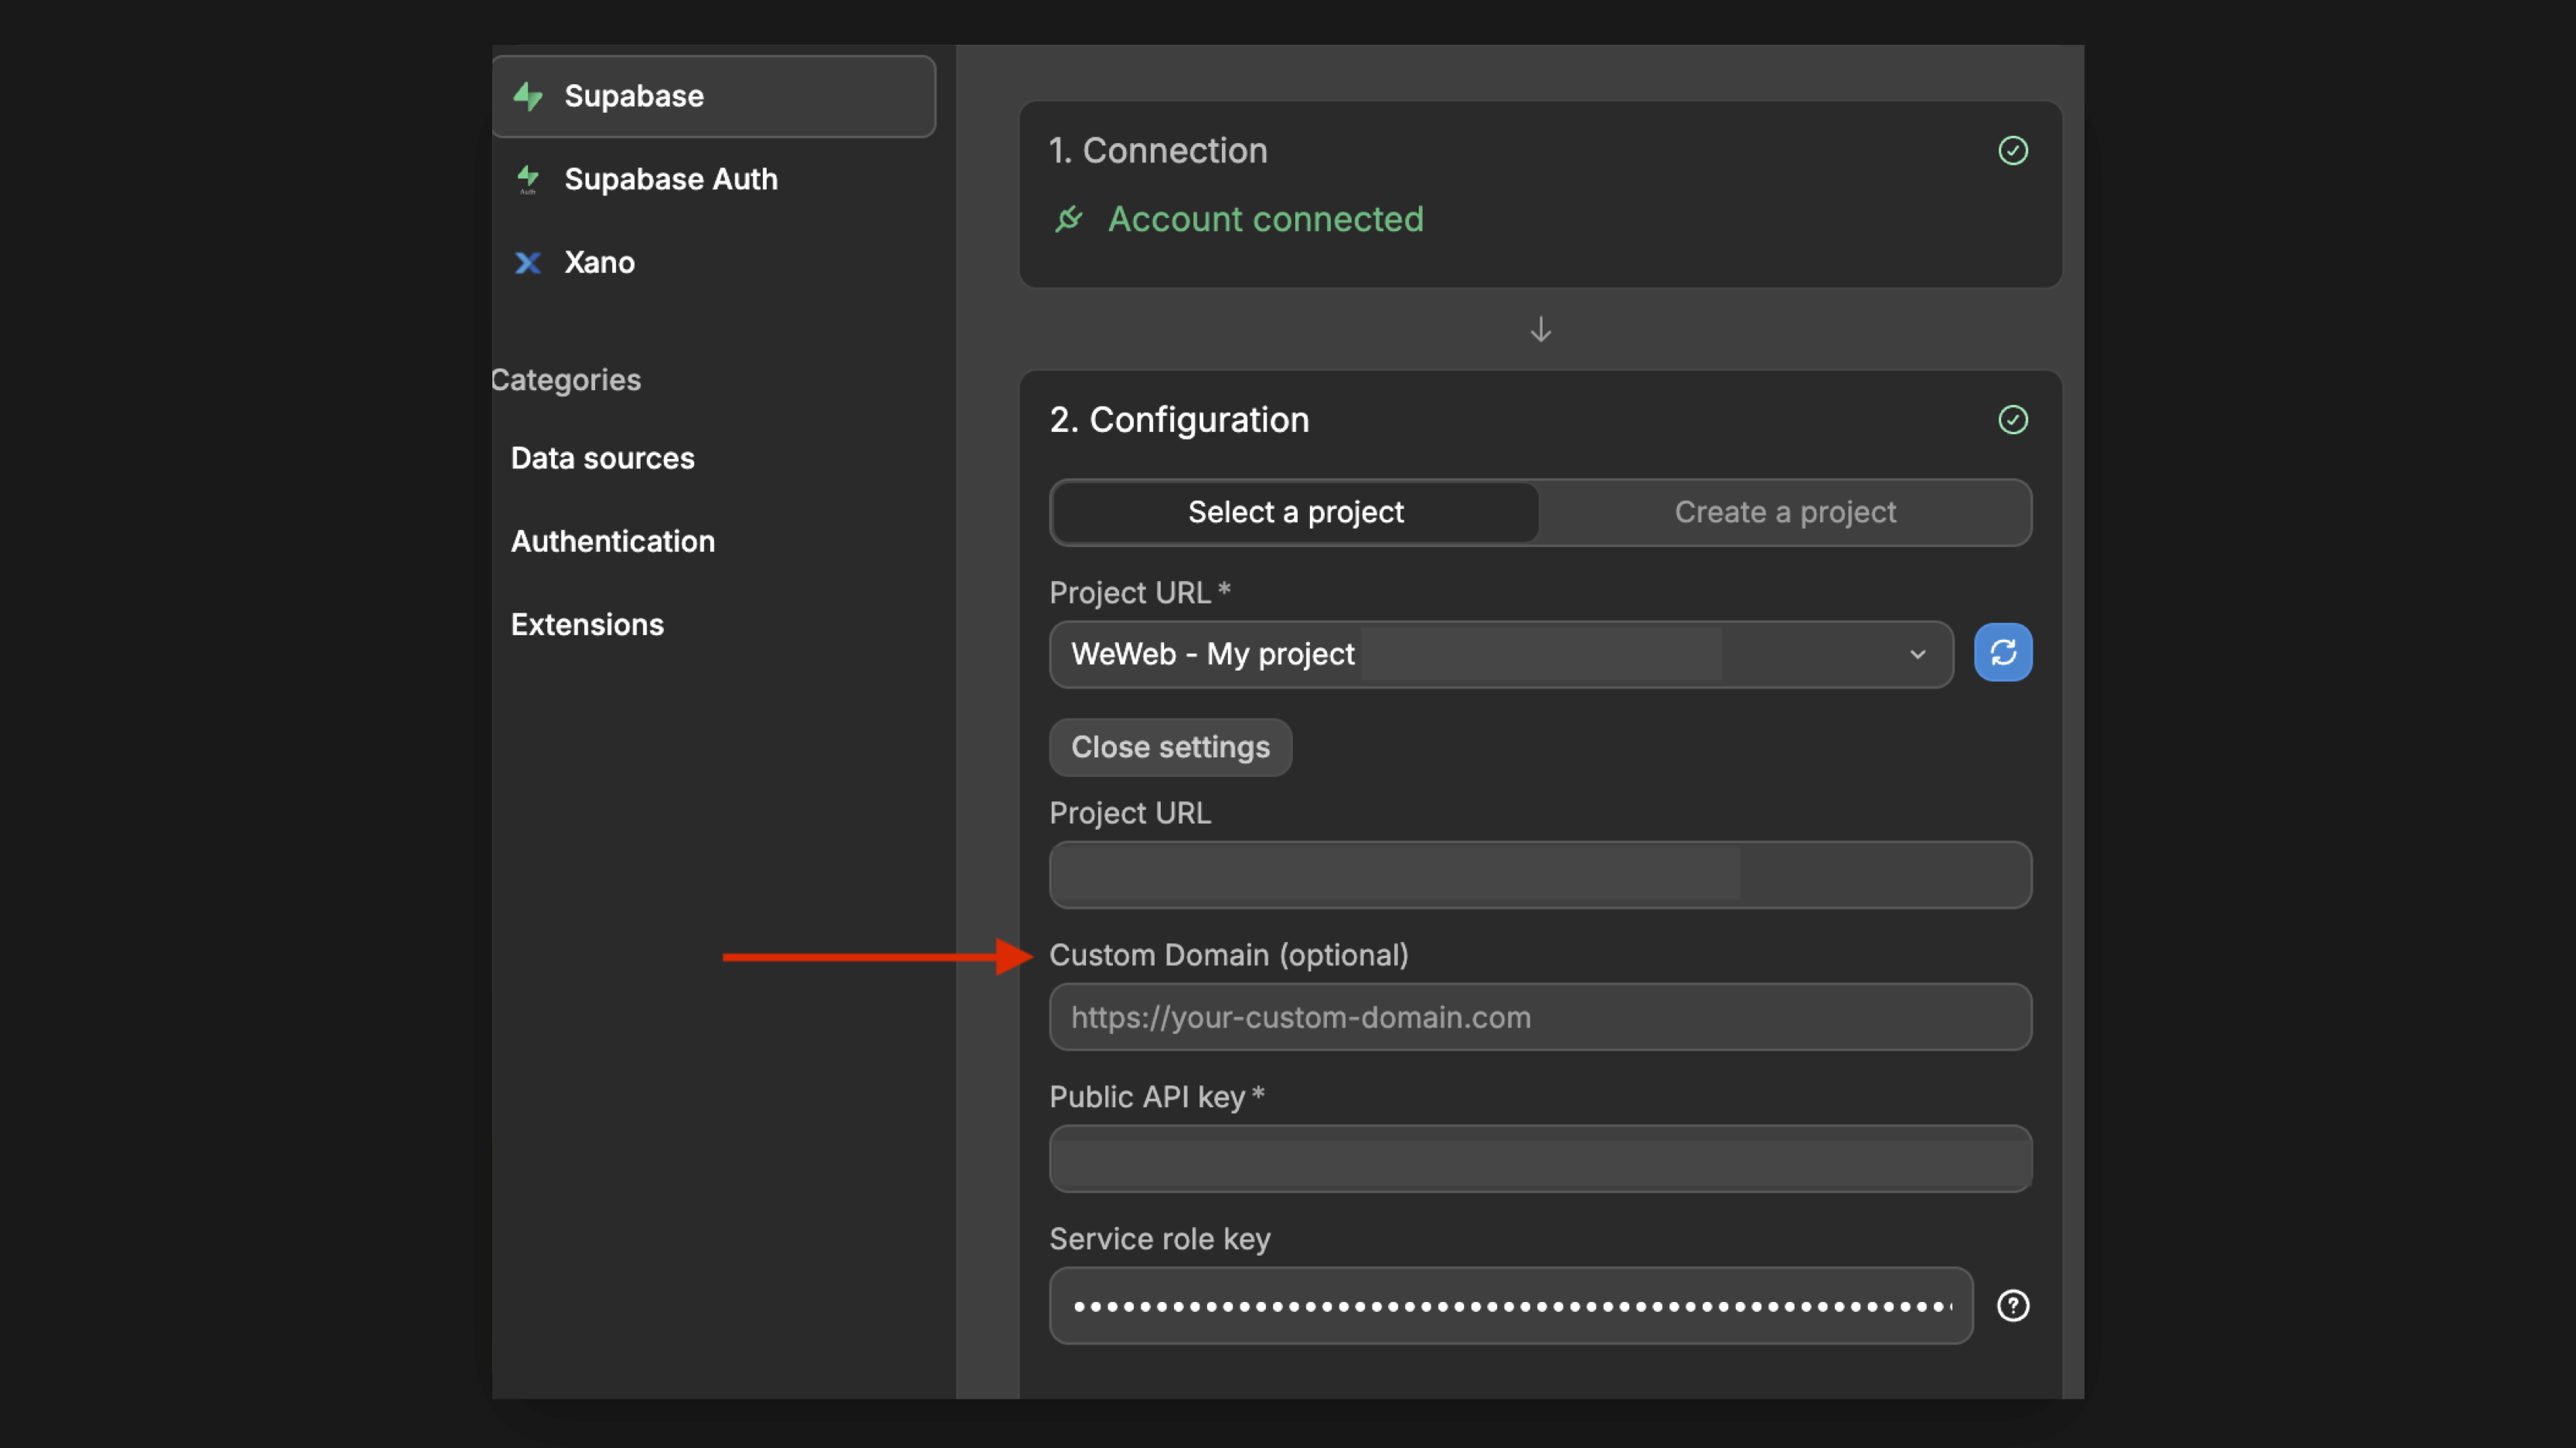
Task: Open help for Service role key
Action: click(2012, 1306)
